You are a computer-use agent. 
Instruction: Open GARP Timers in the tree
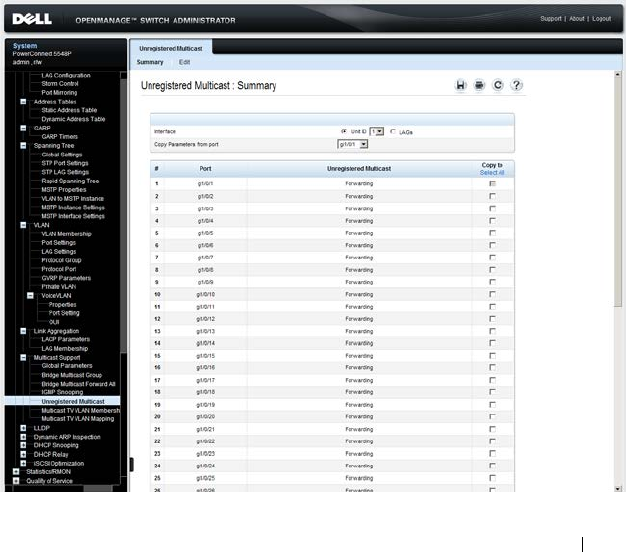tap(59, 137)
